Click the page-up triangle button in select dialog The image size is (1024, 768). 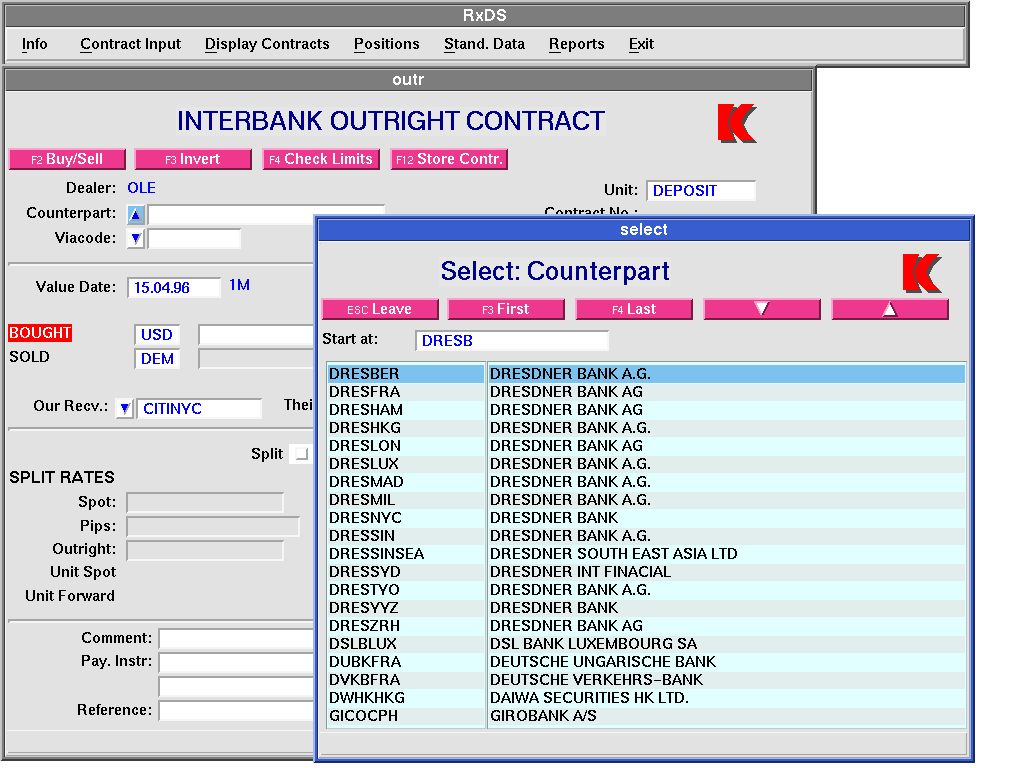click(x=890, y=309)
